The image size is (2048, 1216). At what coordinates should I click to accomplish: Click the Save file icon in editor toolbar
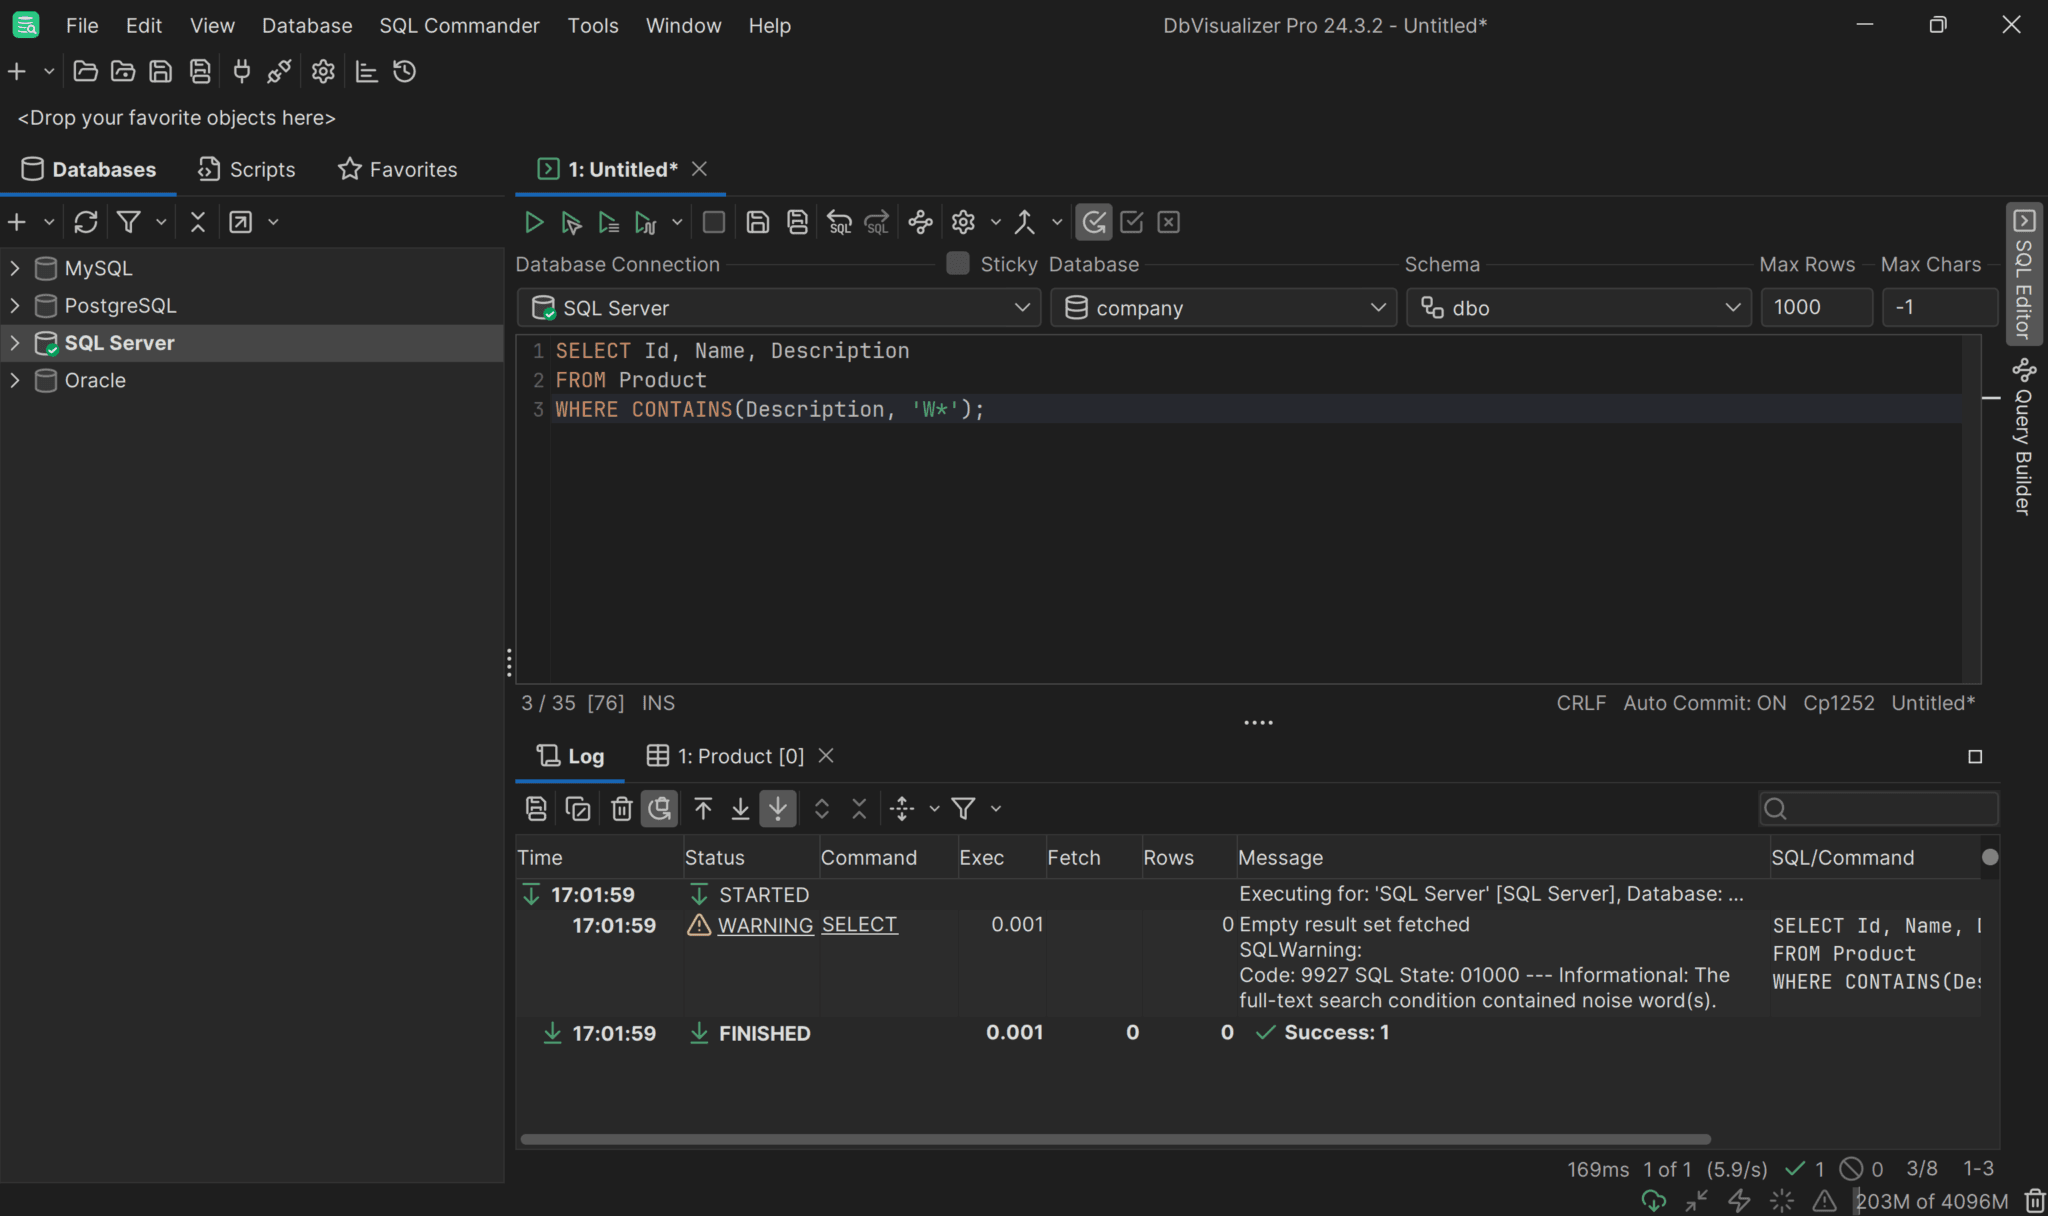pyautogui.click(x=758, y=222)
